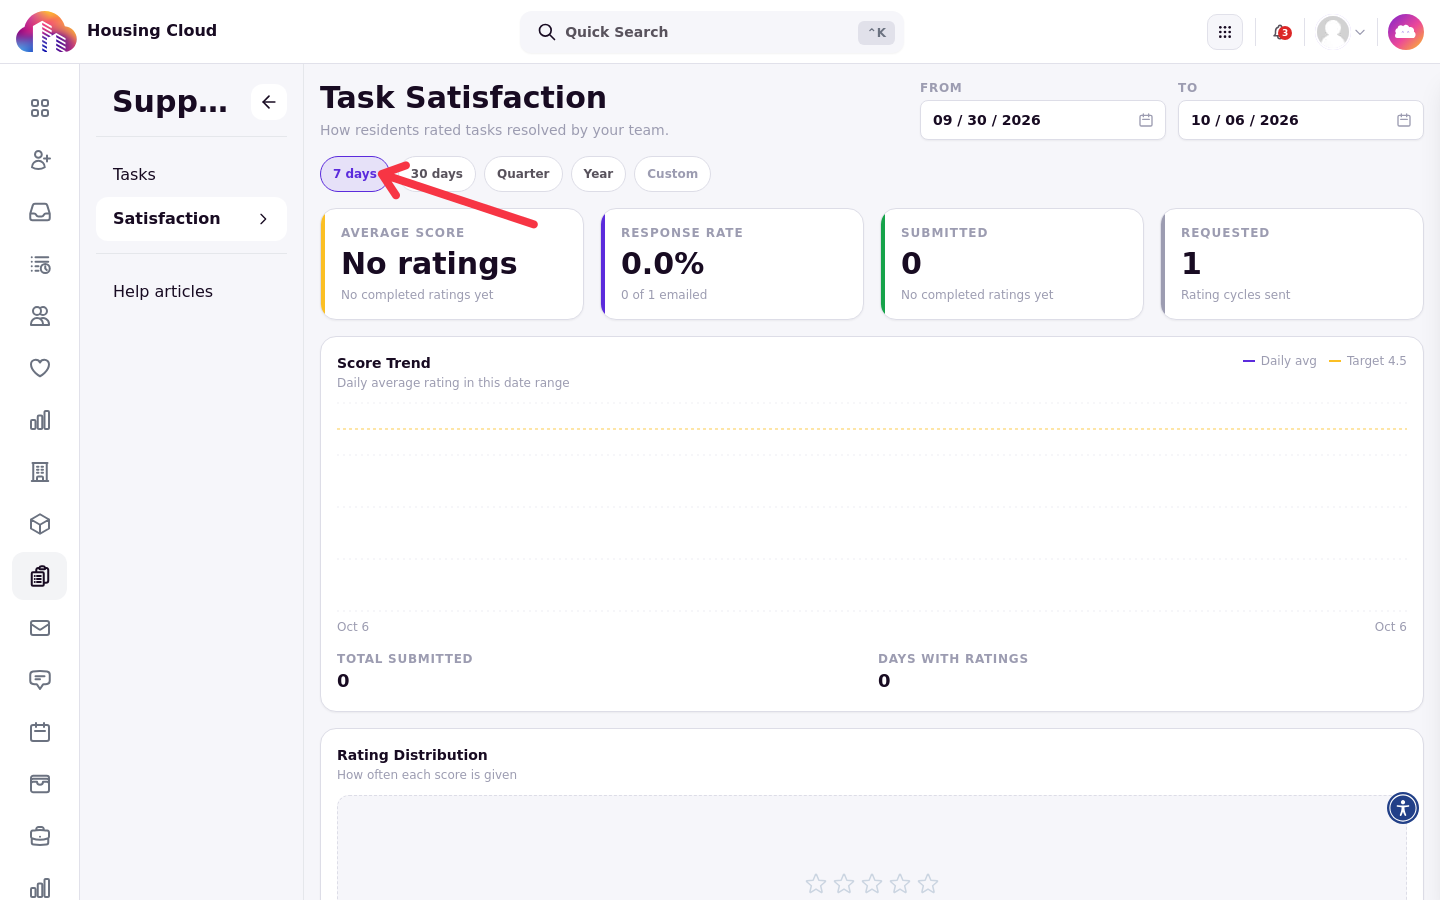Click the Housing Cloud logo
Viewport: 1440px width, 900px height.
(46, 32)
